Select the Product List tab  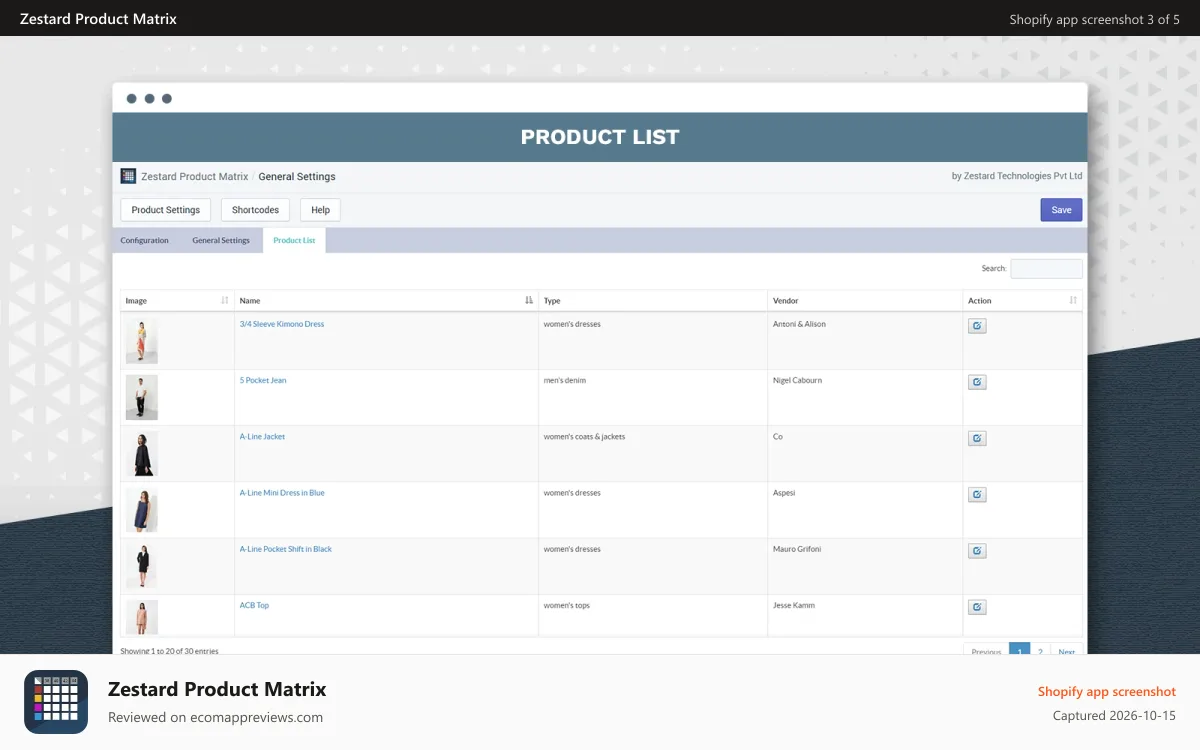click(294, 240)
